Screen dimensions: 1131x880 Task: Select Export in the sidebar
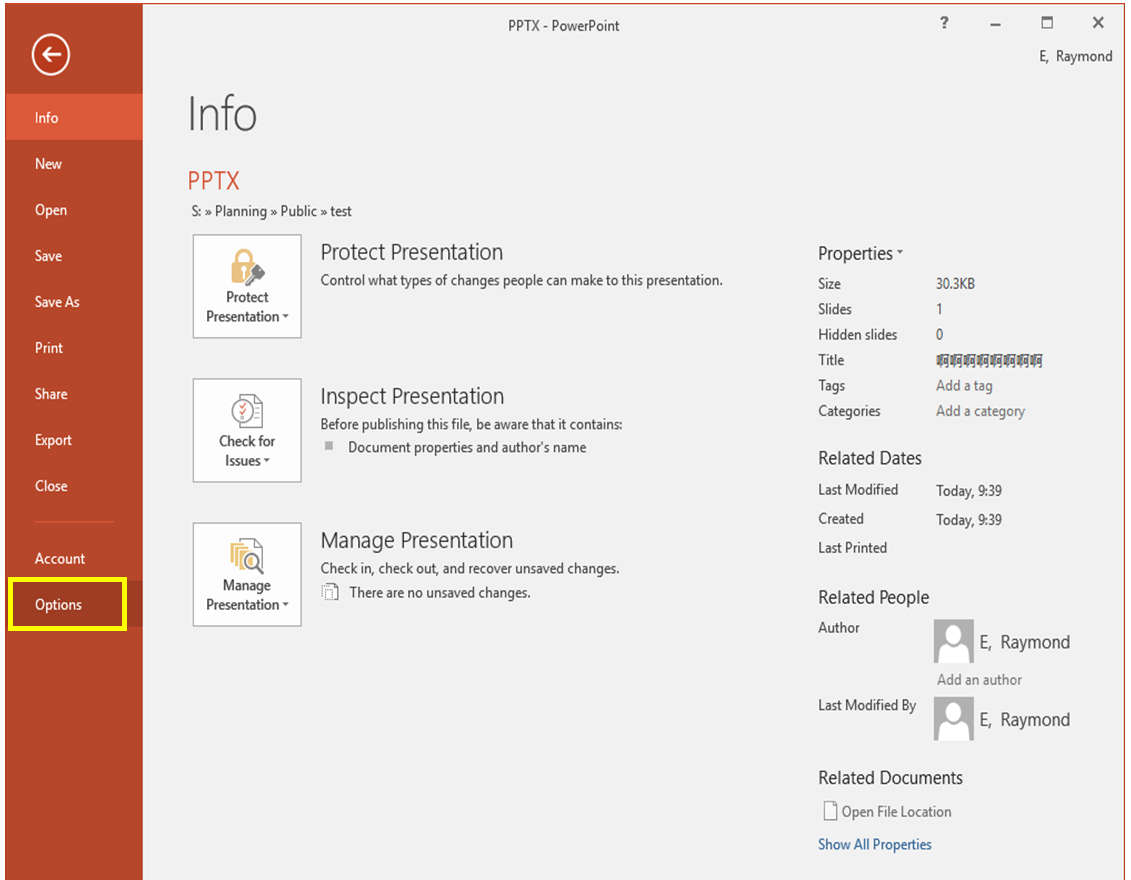74,440
